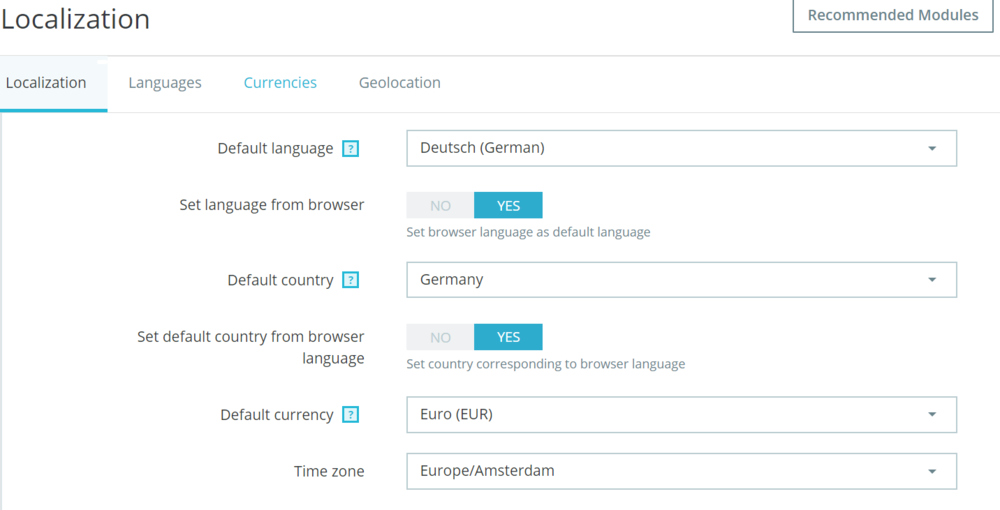This screenshot has width=1000, height=510.
Task: Switch to the Languages tab
Action: click(165, 83)
